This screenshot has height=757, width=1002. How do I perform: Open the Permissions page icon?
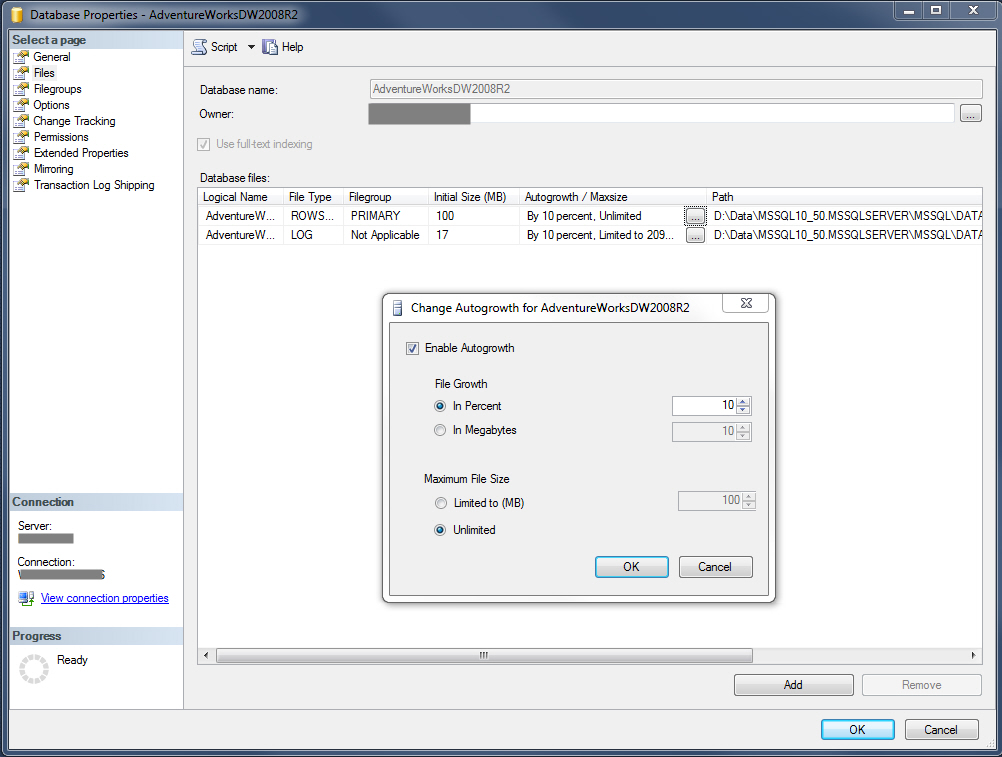(20, 136)
